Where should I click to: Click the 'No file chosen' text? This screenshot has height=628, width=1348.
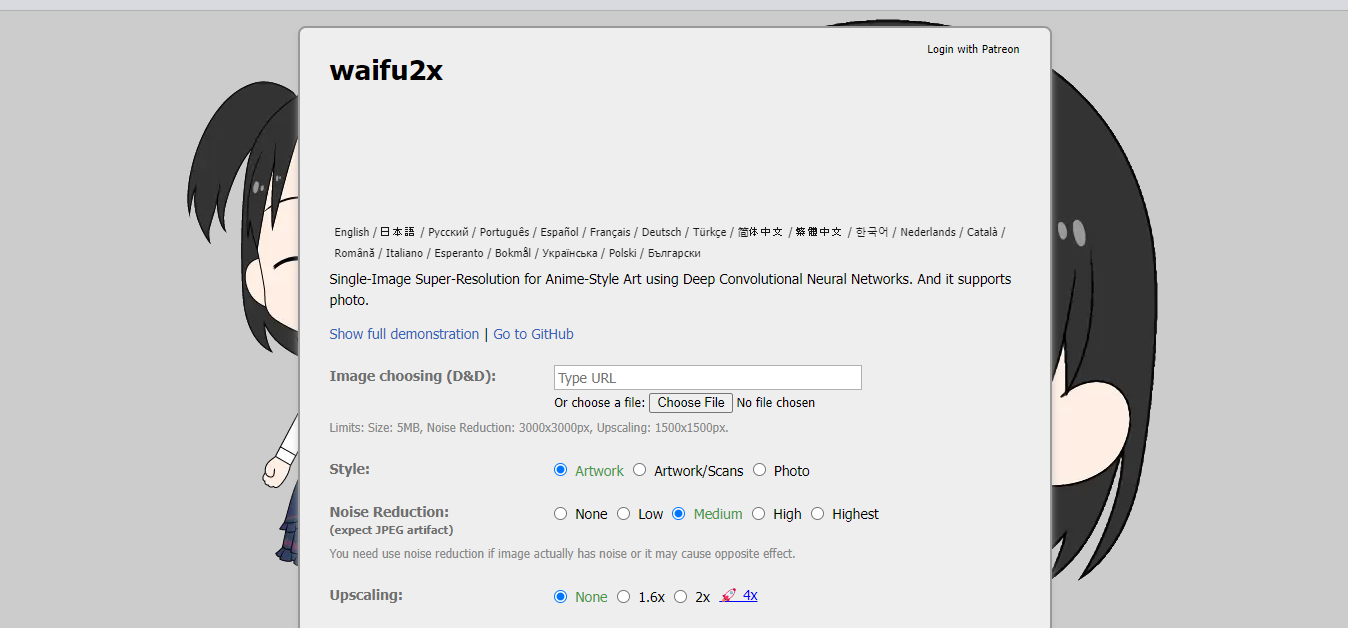(776, 403)
